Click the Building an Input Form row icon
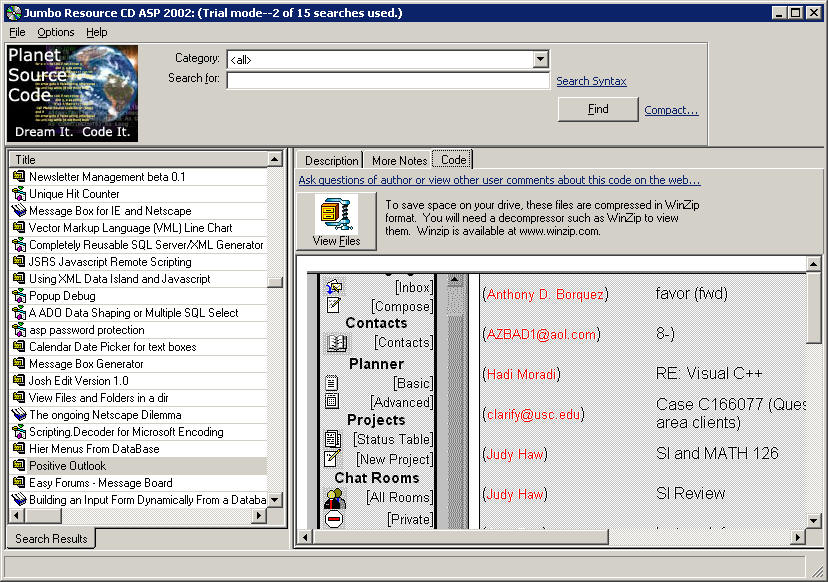 pos(19,499)
